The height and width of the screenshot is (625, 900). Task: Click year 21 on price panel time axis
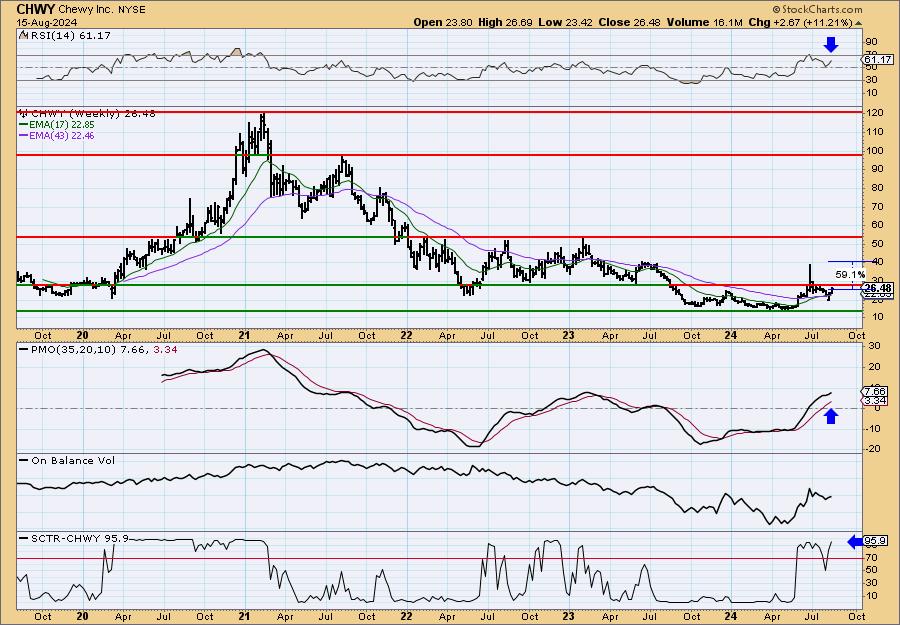click(x=245, y=335)
